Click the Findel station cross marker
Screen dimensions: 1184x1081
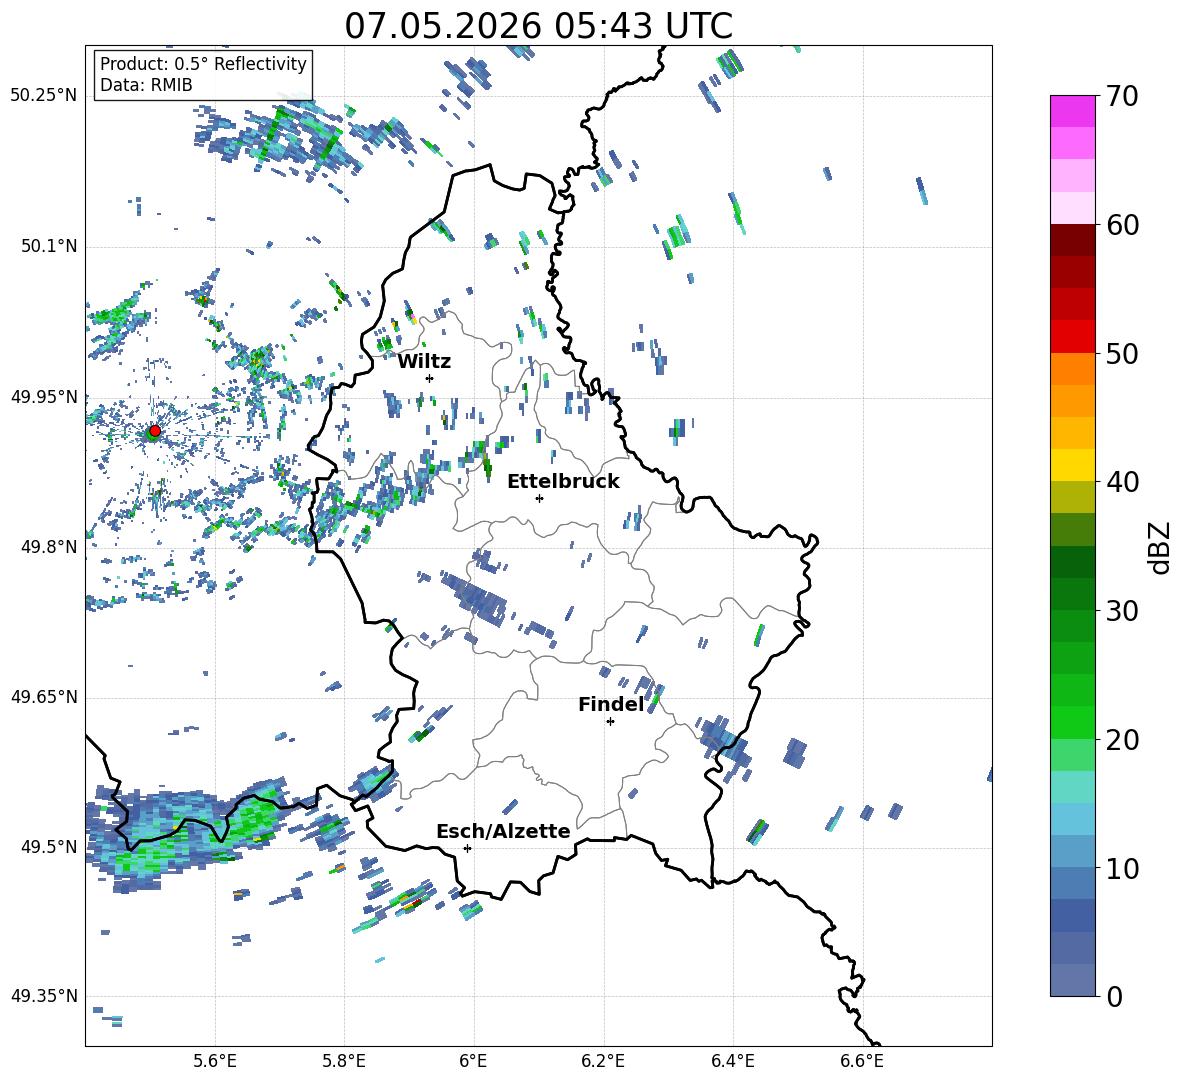[610, 721]
